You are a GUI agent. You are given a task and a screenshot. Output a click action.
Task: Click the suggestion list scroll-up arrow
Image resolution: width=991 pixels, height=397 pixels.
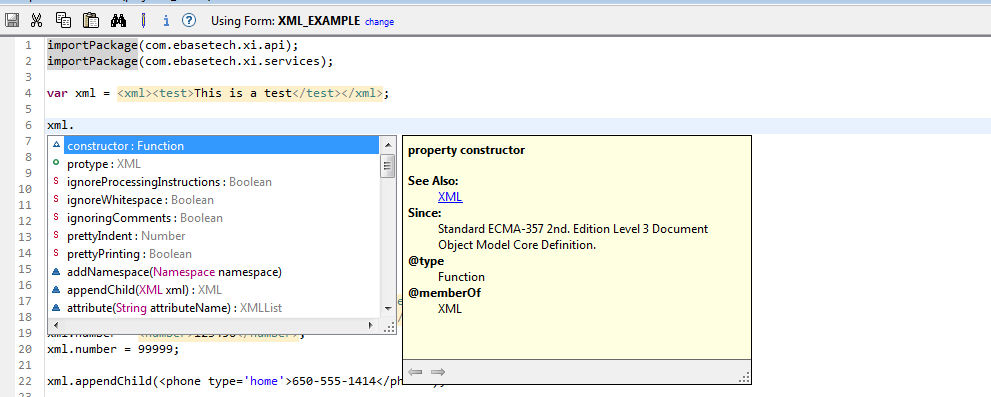point(388,145)
